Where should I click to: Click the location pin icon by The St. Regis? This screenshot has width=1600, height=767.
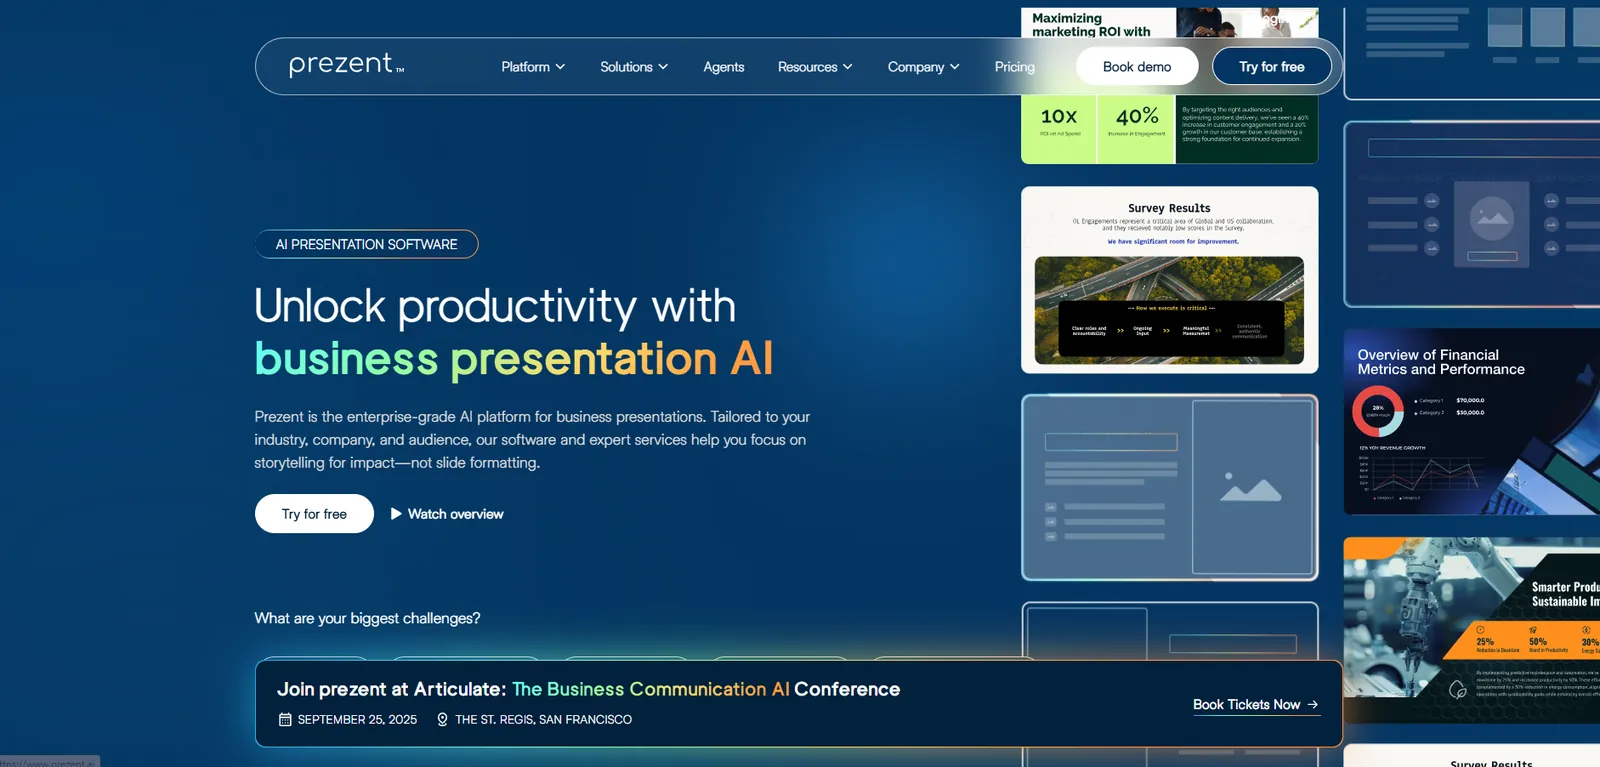(x=442, y=719)
